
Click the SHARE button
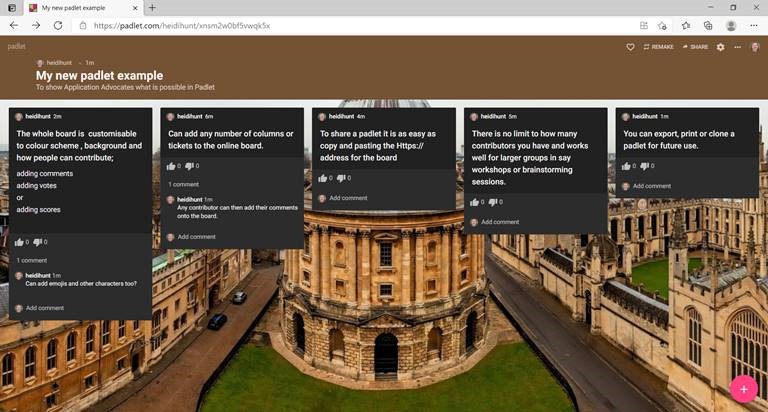tap(695, 47)
